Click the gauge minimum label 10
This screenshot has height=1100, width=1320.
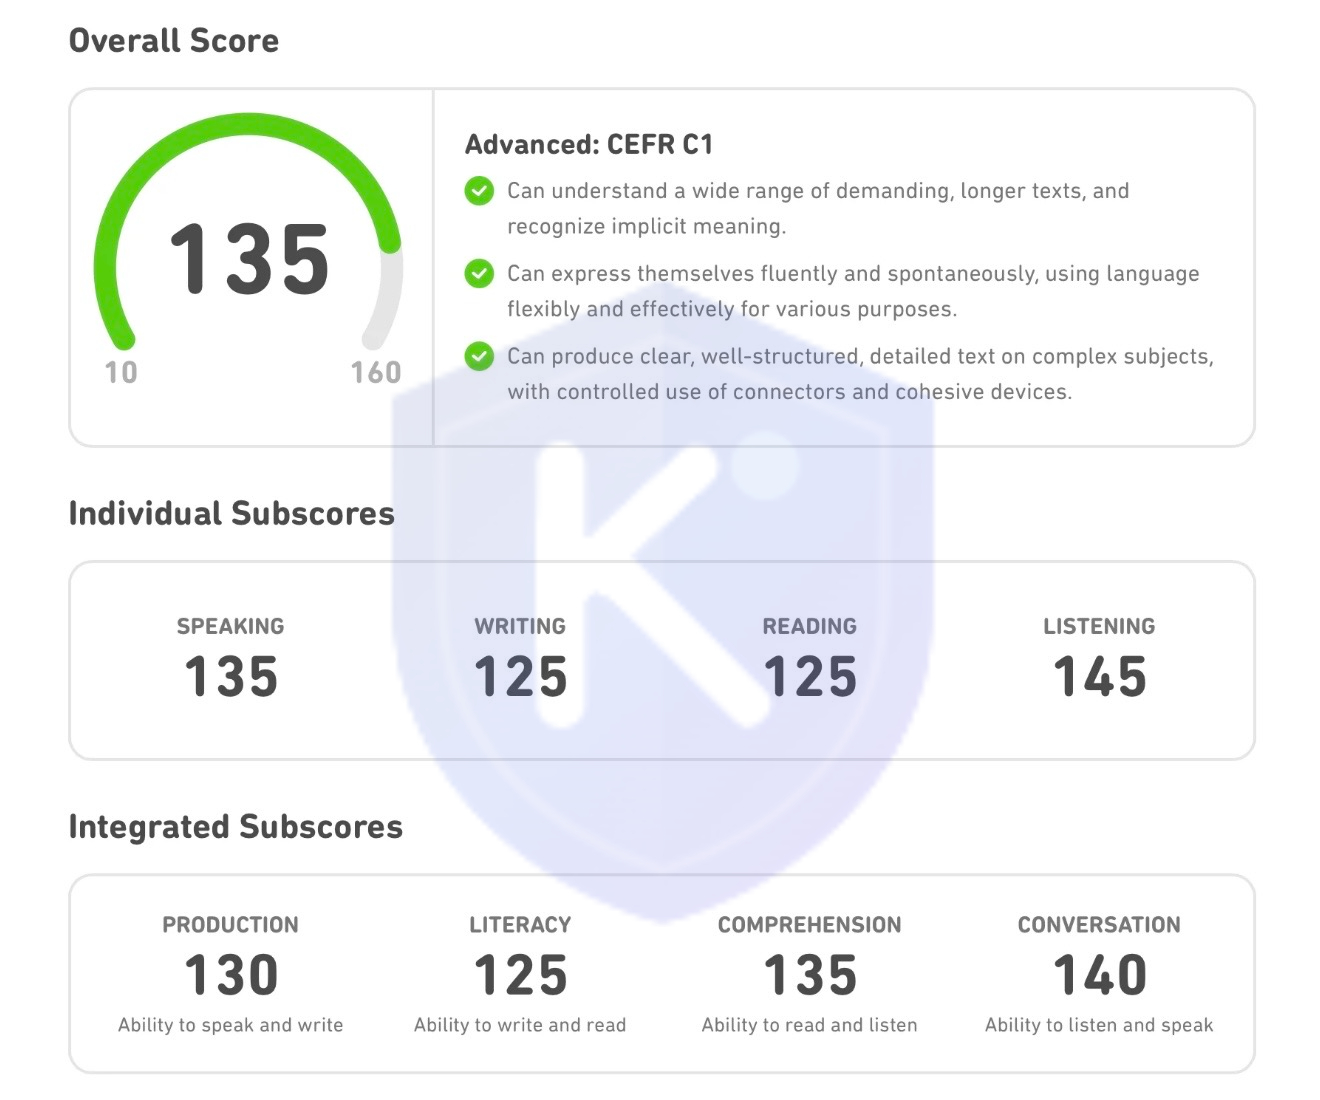coord(121,373)
